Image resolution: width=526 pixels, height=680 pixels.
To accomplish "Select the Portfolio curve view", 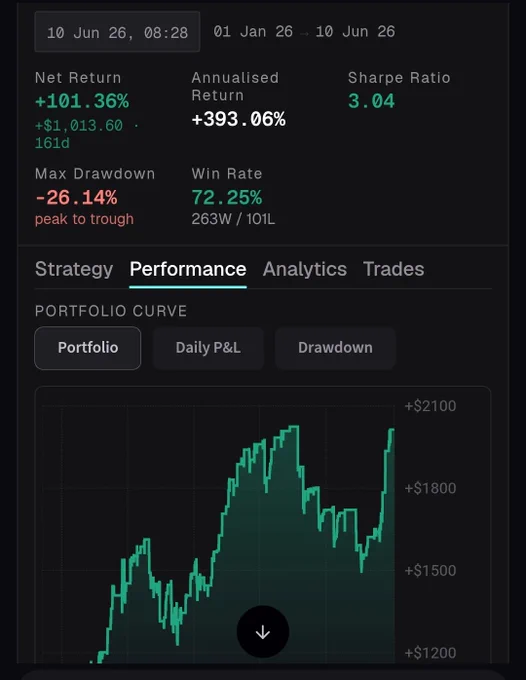I will click(88, 348).
